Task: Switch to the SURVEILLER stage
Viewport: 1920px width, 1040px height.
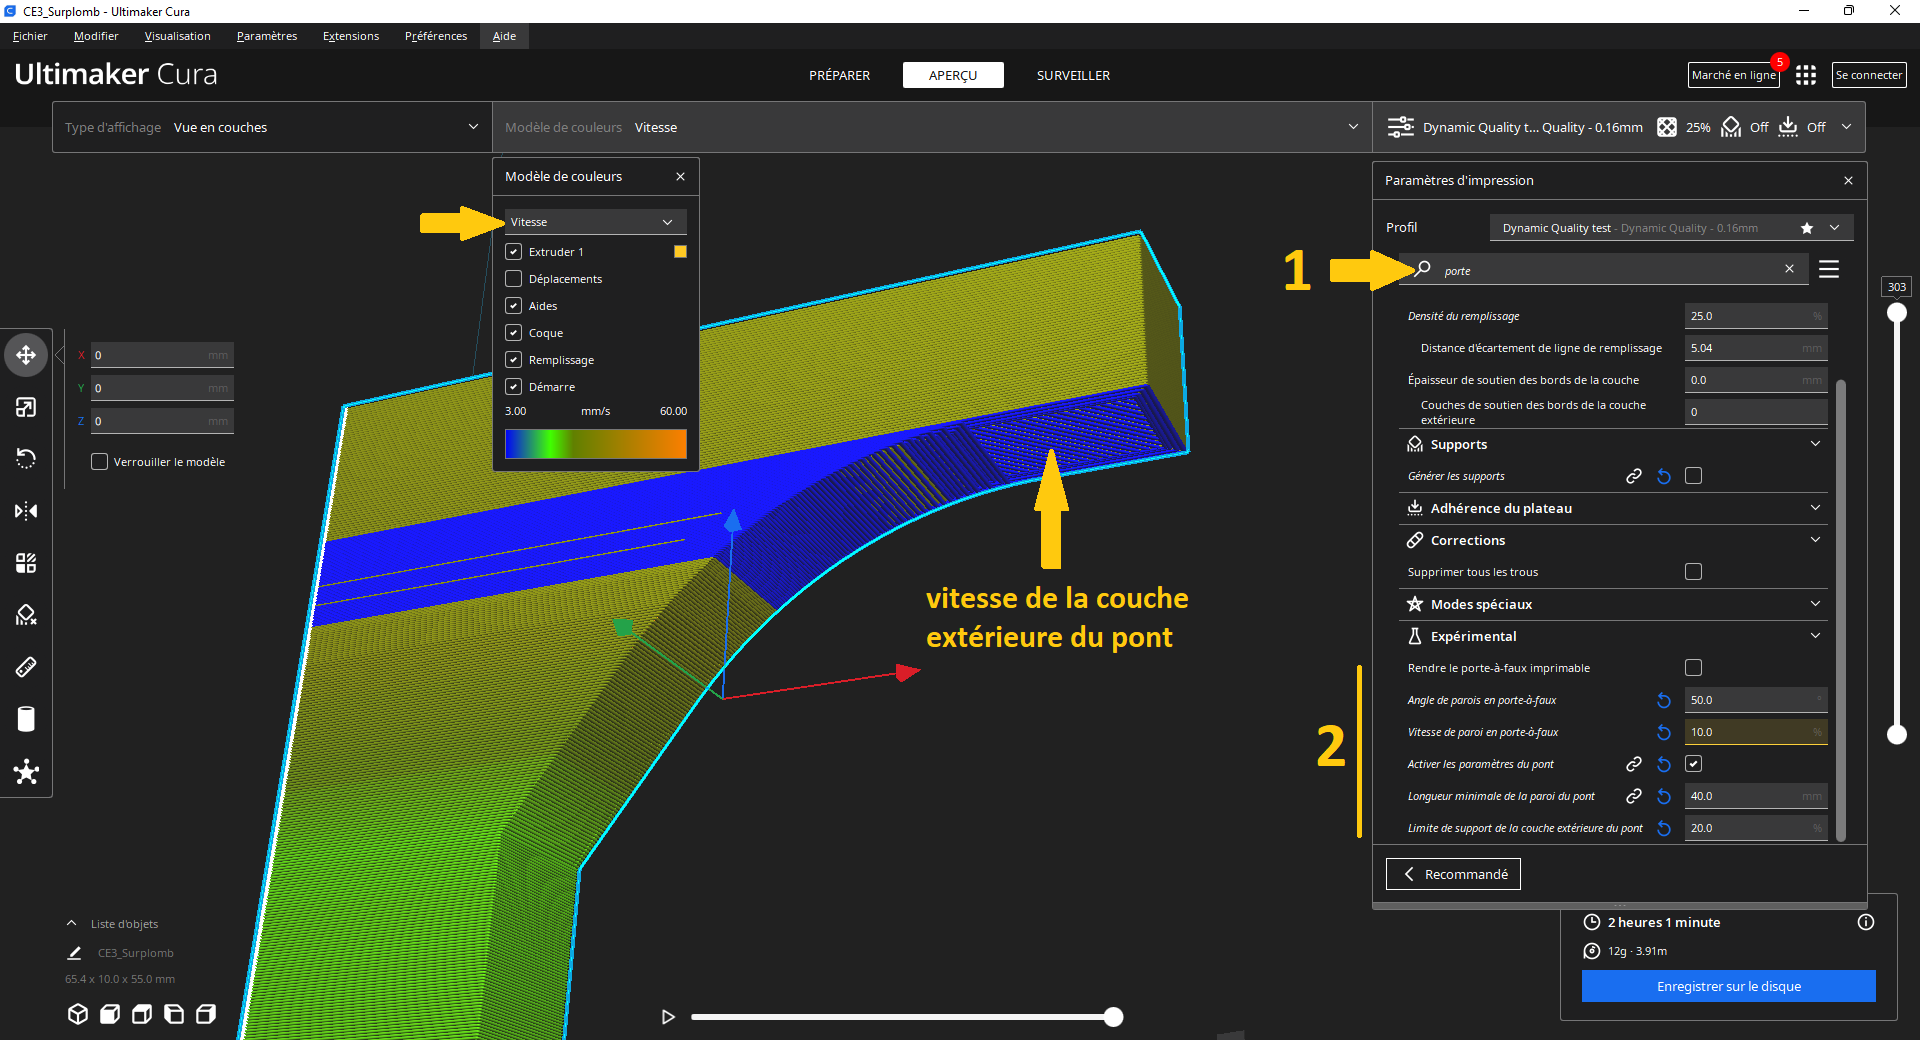Action: (1073, 75)
